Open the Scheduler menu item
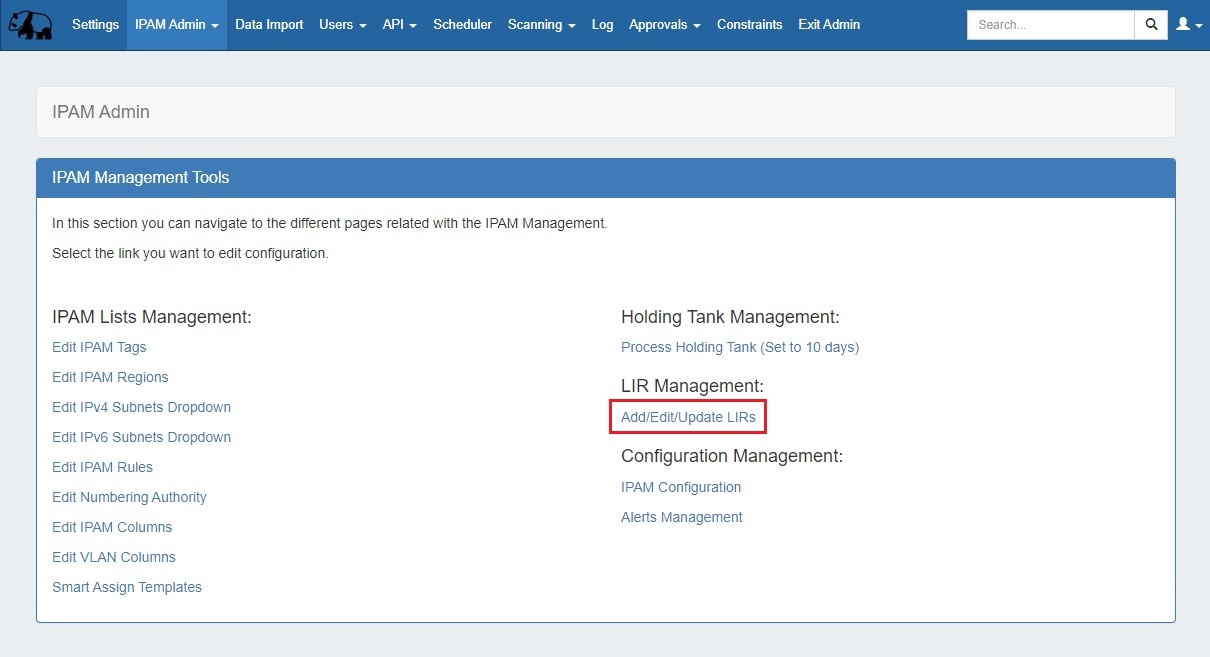The image size is (1210, 657). point(462,25)
